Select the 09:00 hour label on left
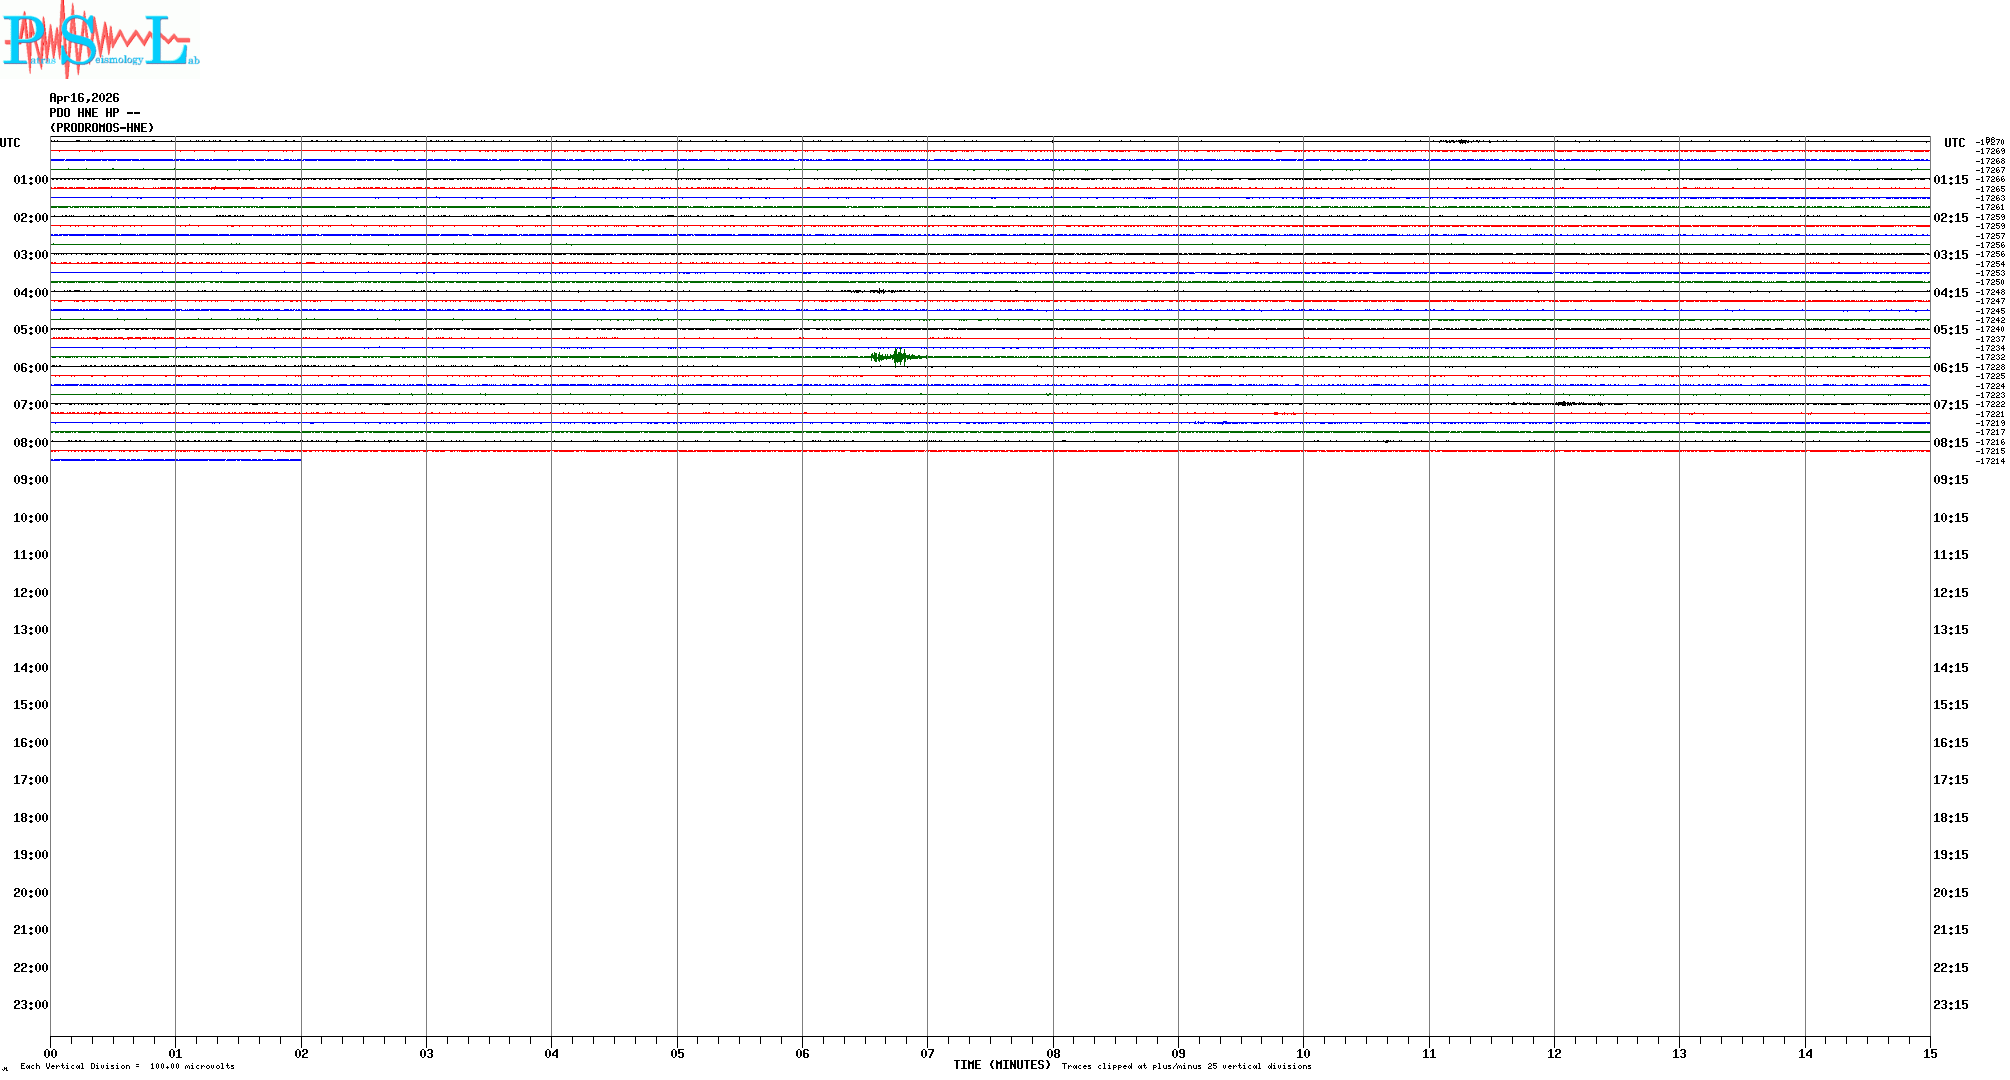Viewport: 2010px width, 1080px height. (x=30, y=480)
